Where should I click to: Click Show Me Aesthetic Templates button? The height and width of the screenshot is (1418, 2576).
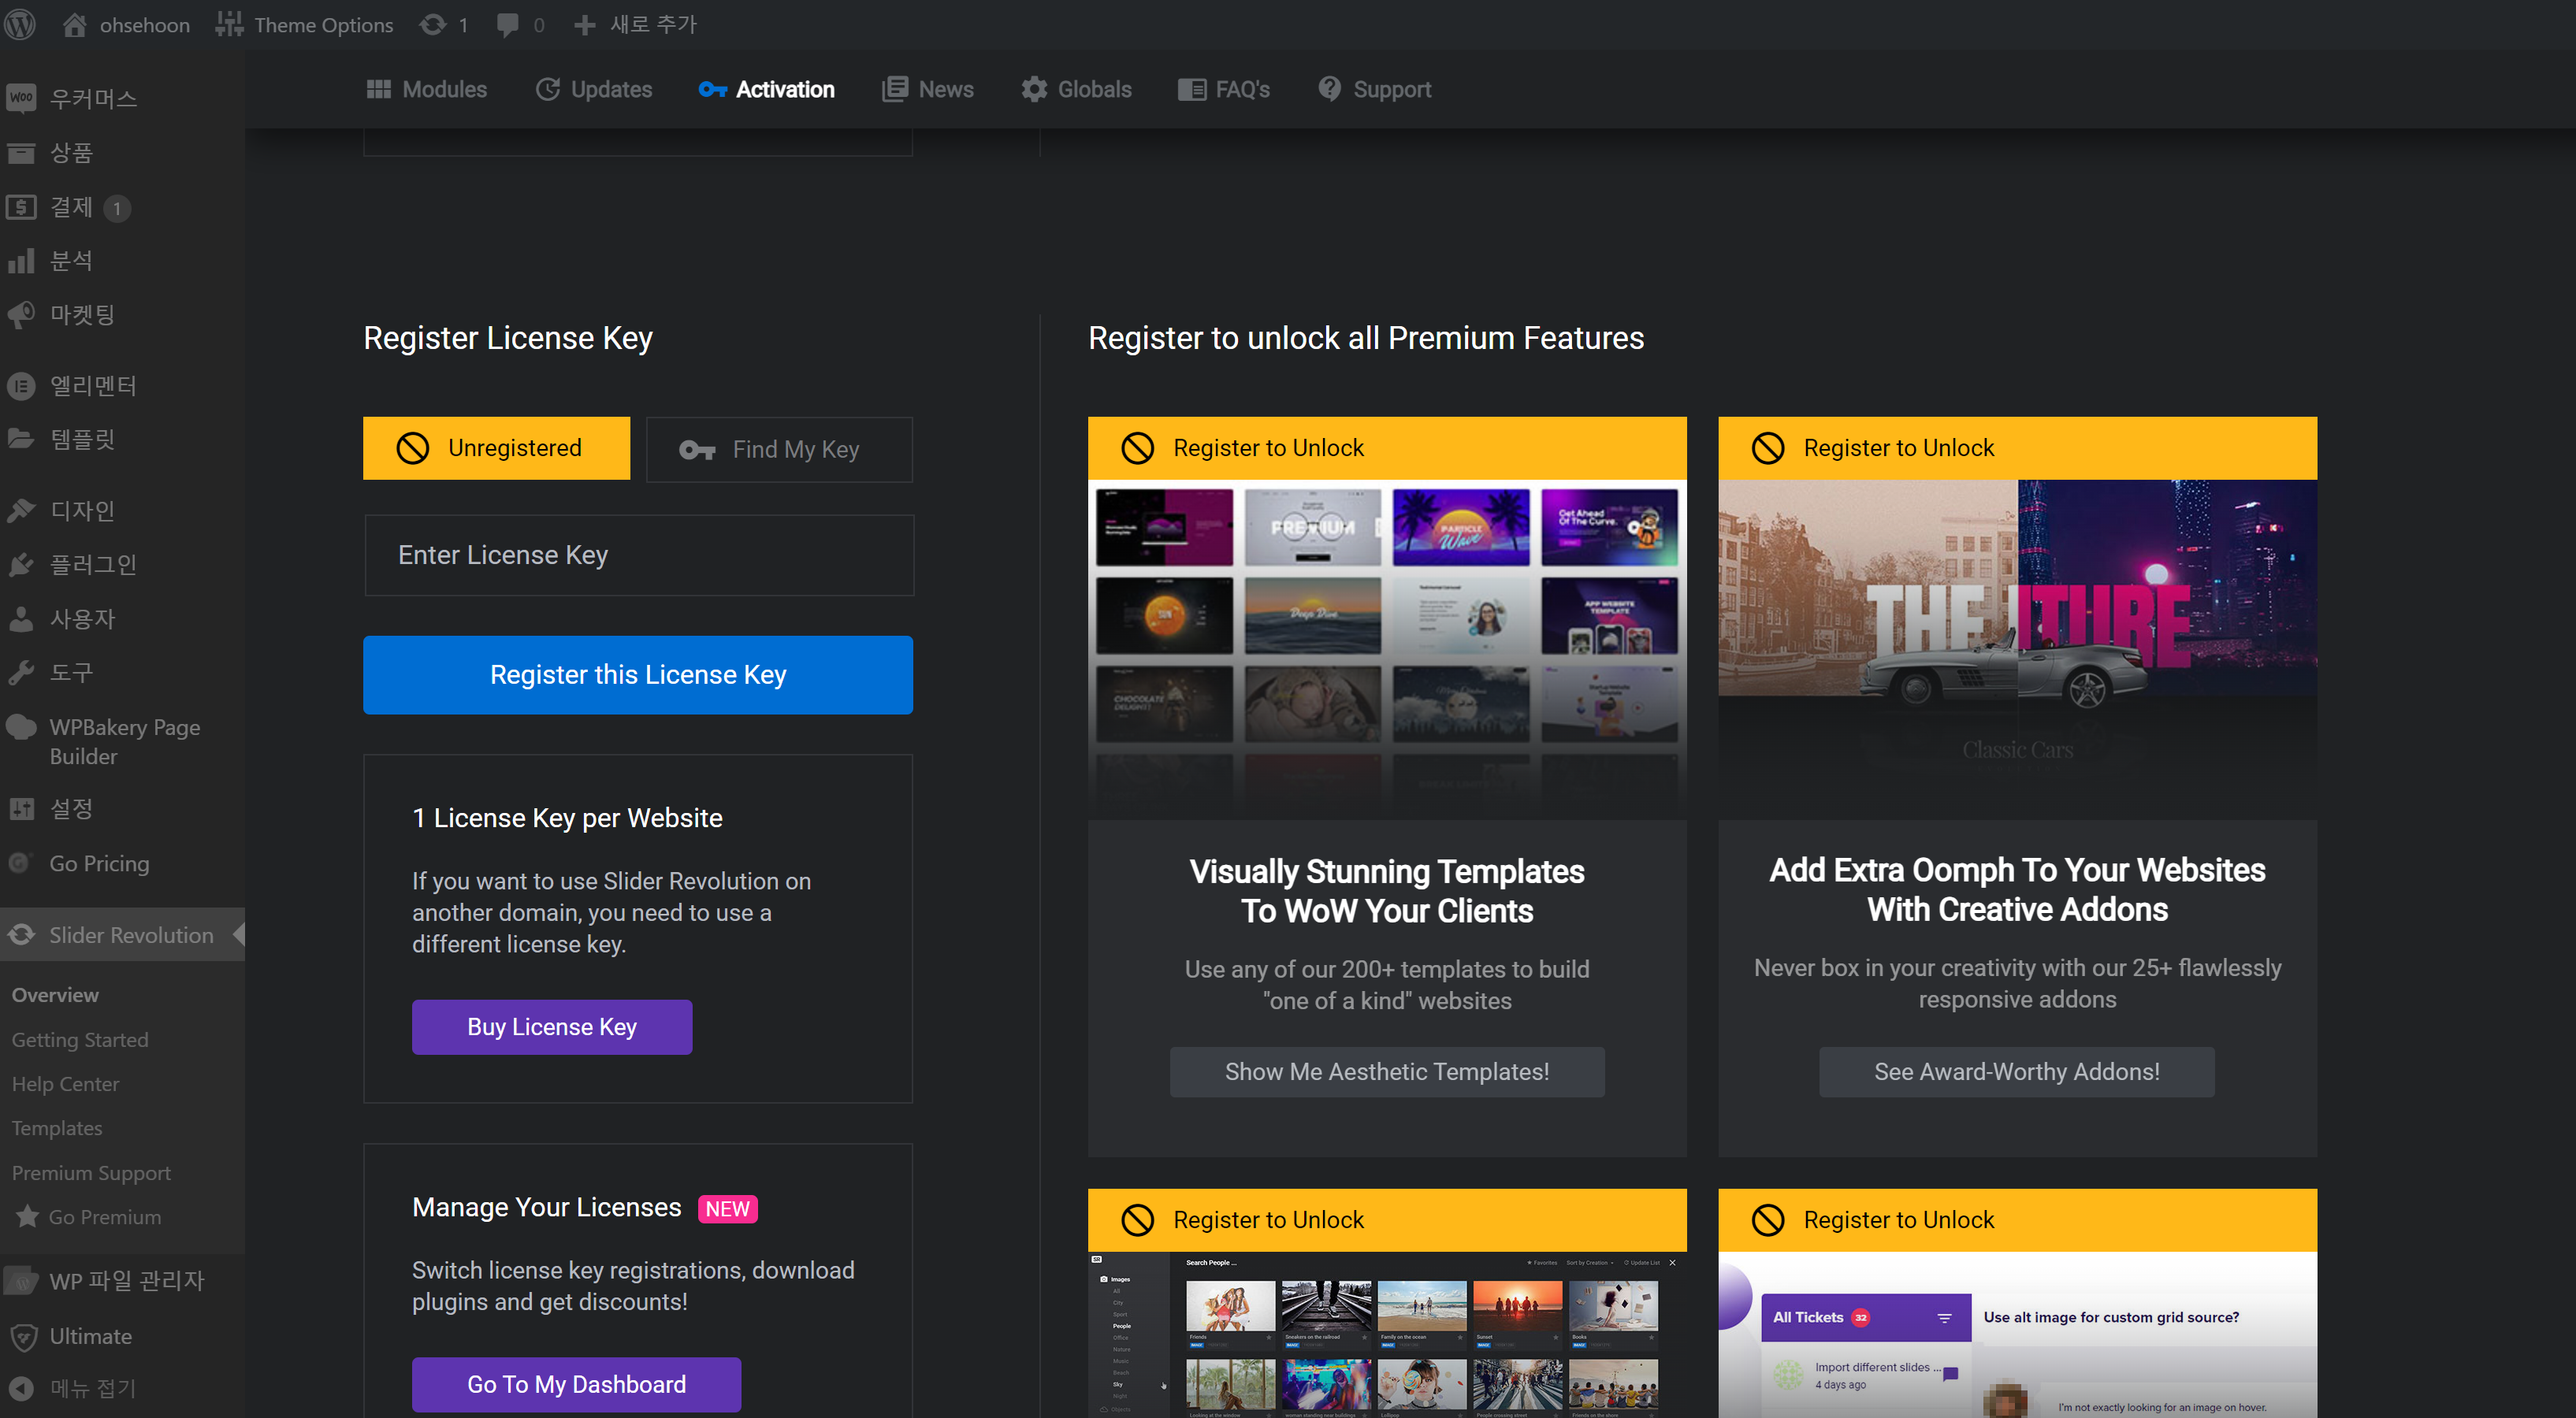click(x=1386, y=1071)
